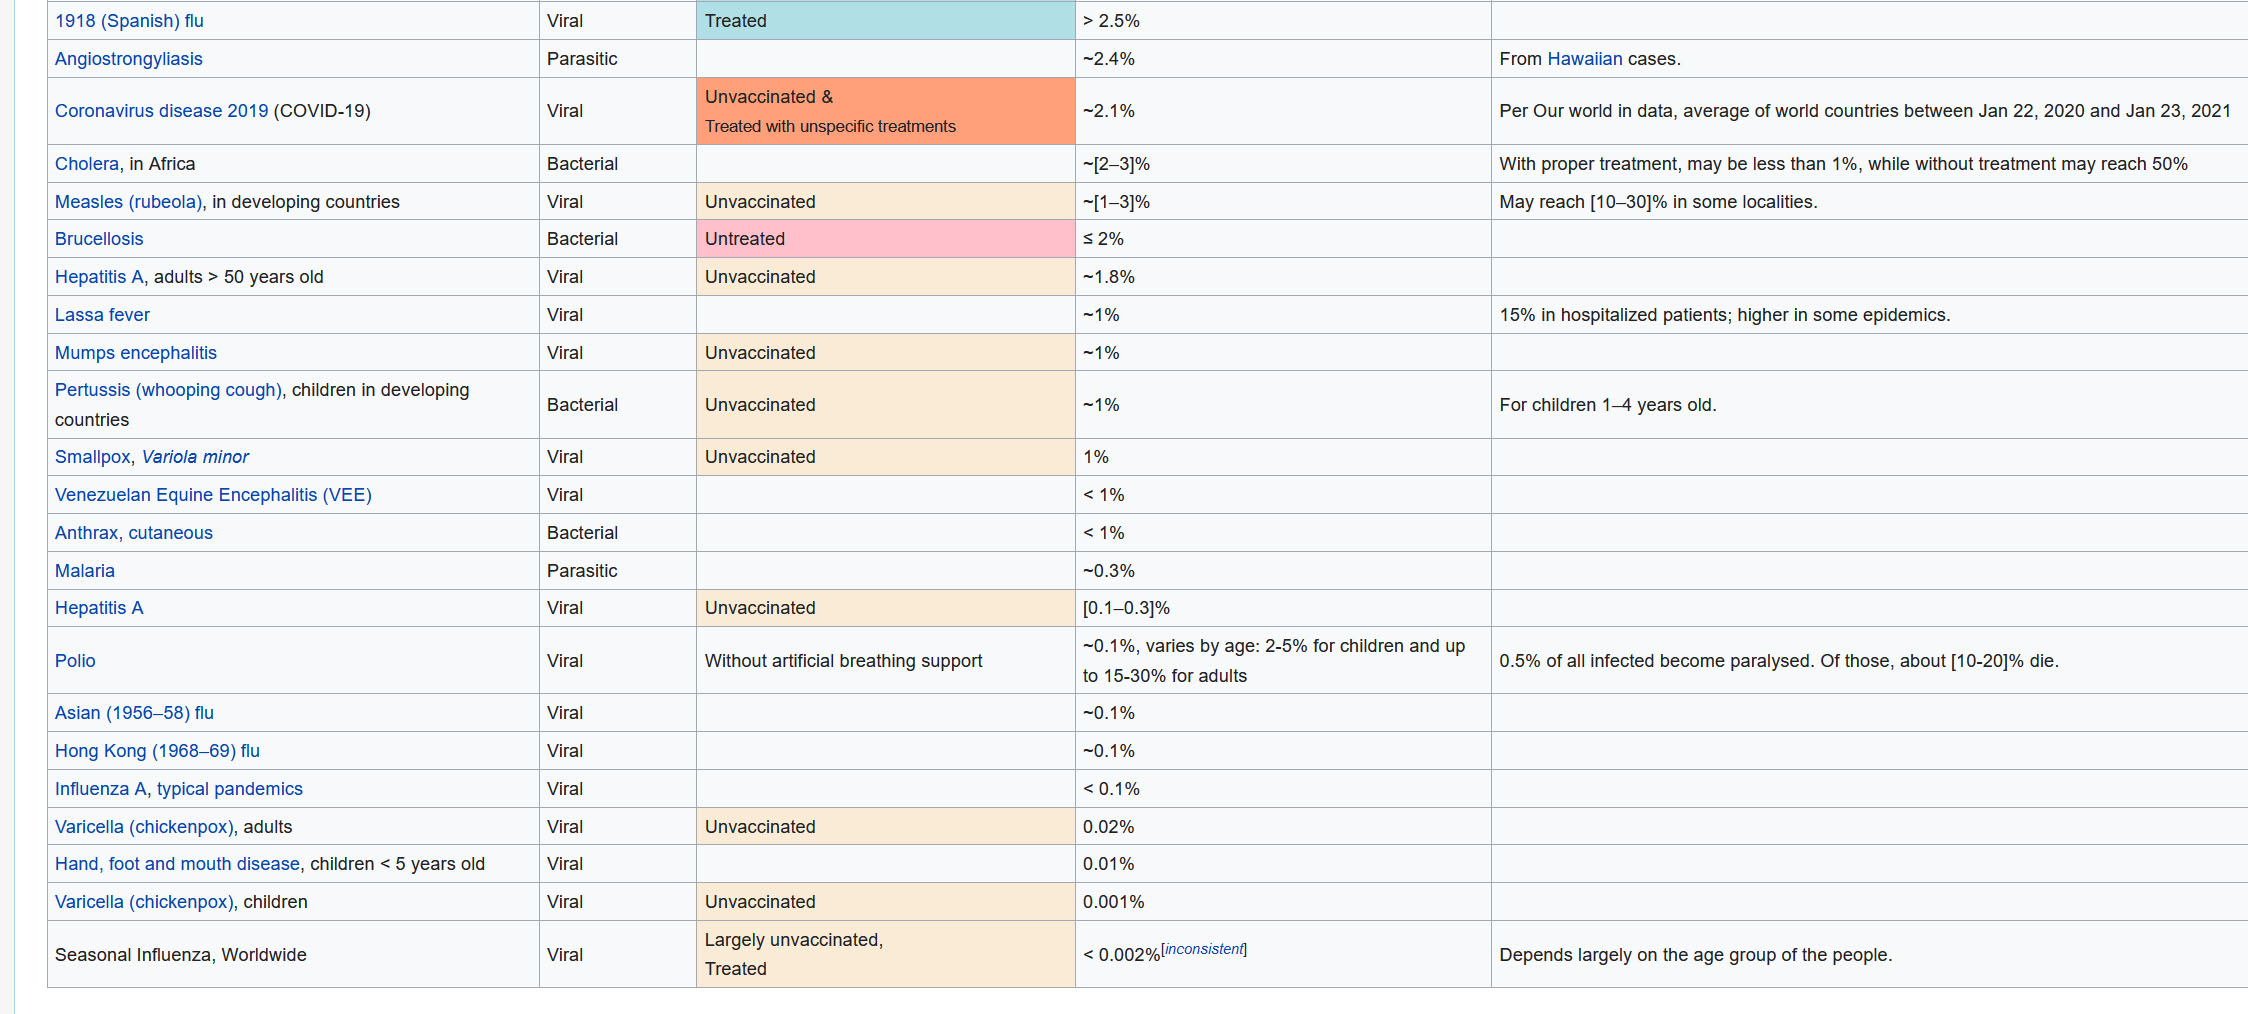Follow the Measles (rubeola) link
This screenshot has width=2248, height=1014.
coord(128,202)
